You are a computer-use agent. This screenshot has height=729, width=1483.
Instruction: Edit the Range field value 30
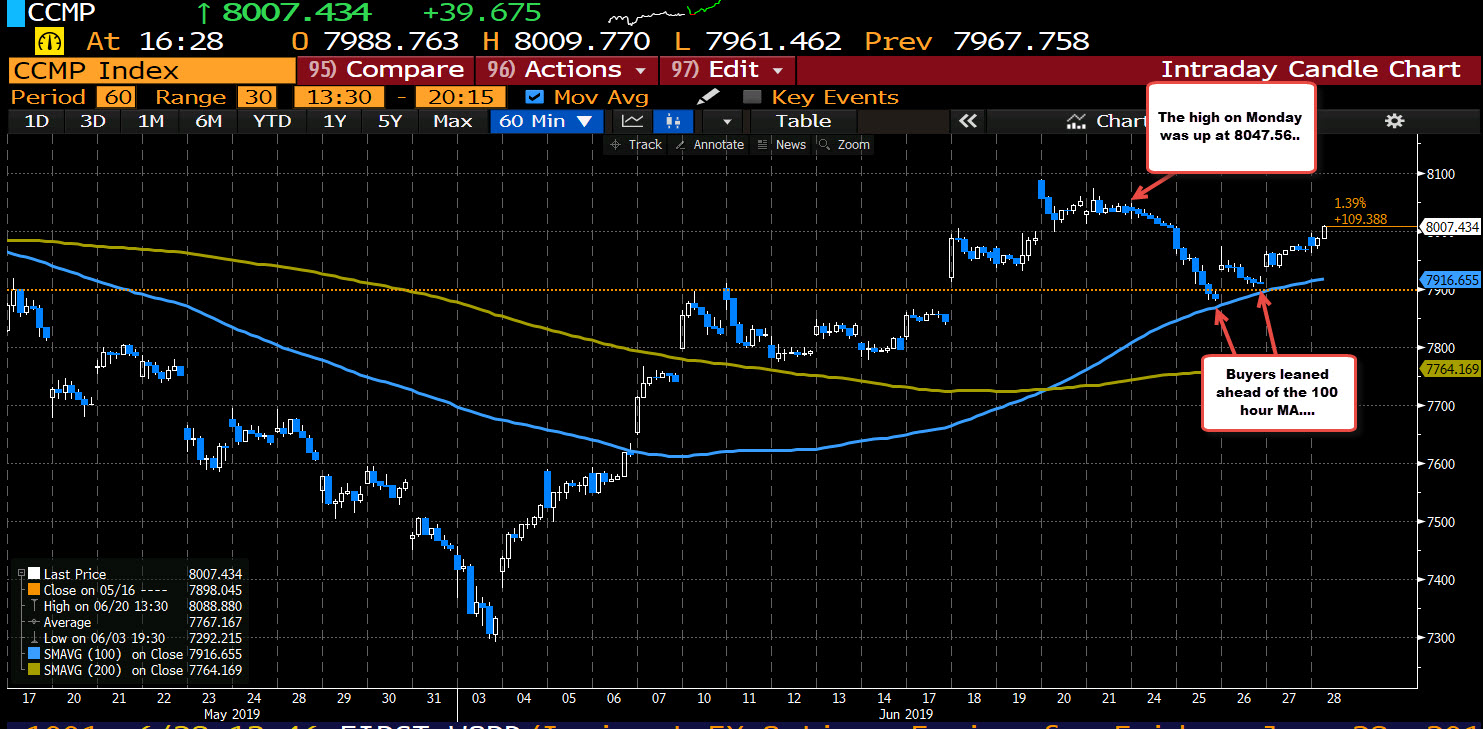256,97
